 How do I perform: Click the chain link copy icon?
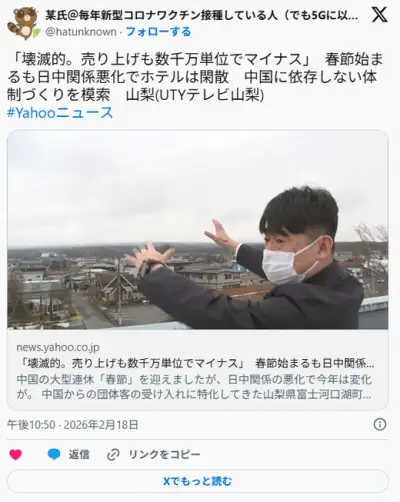tap(113, 455)
